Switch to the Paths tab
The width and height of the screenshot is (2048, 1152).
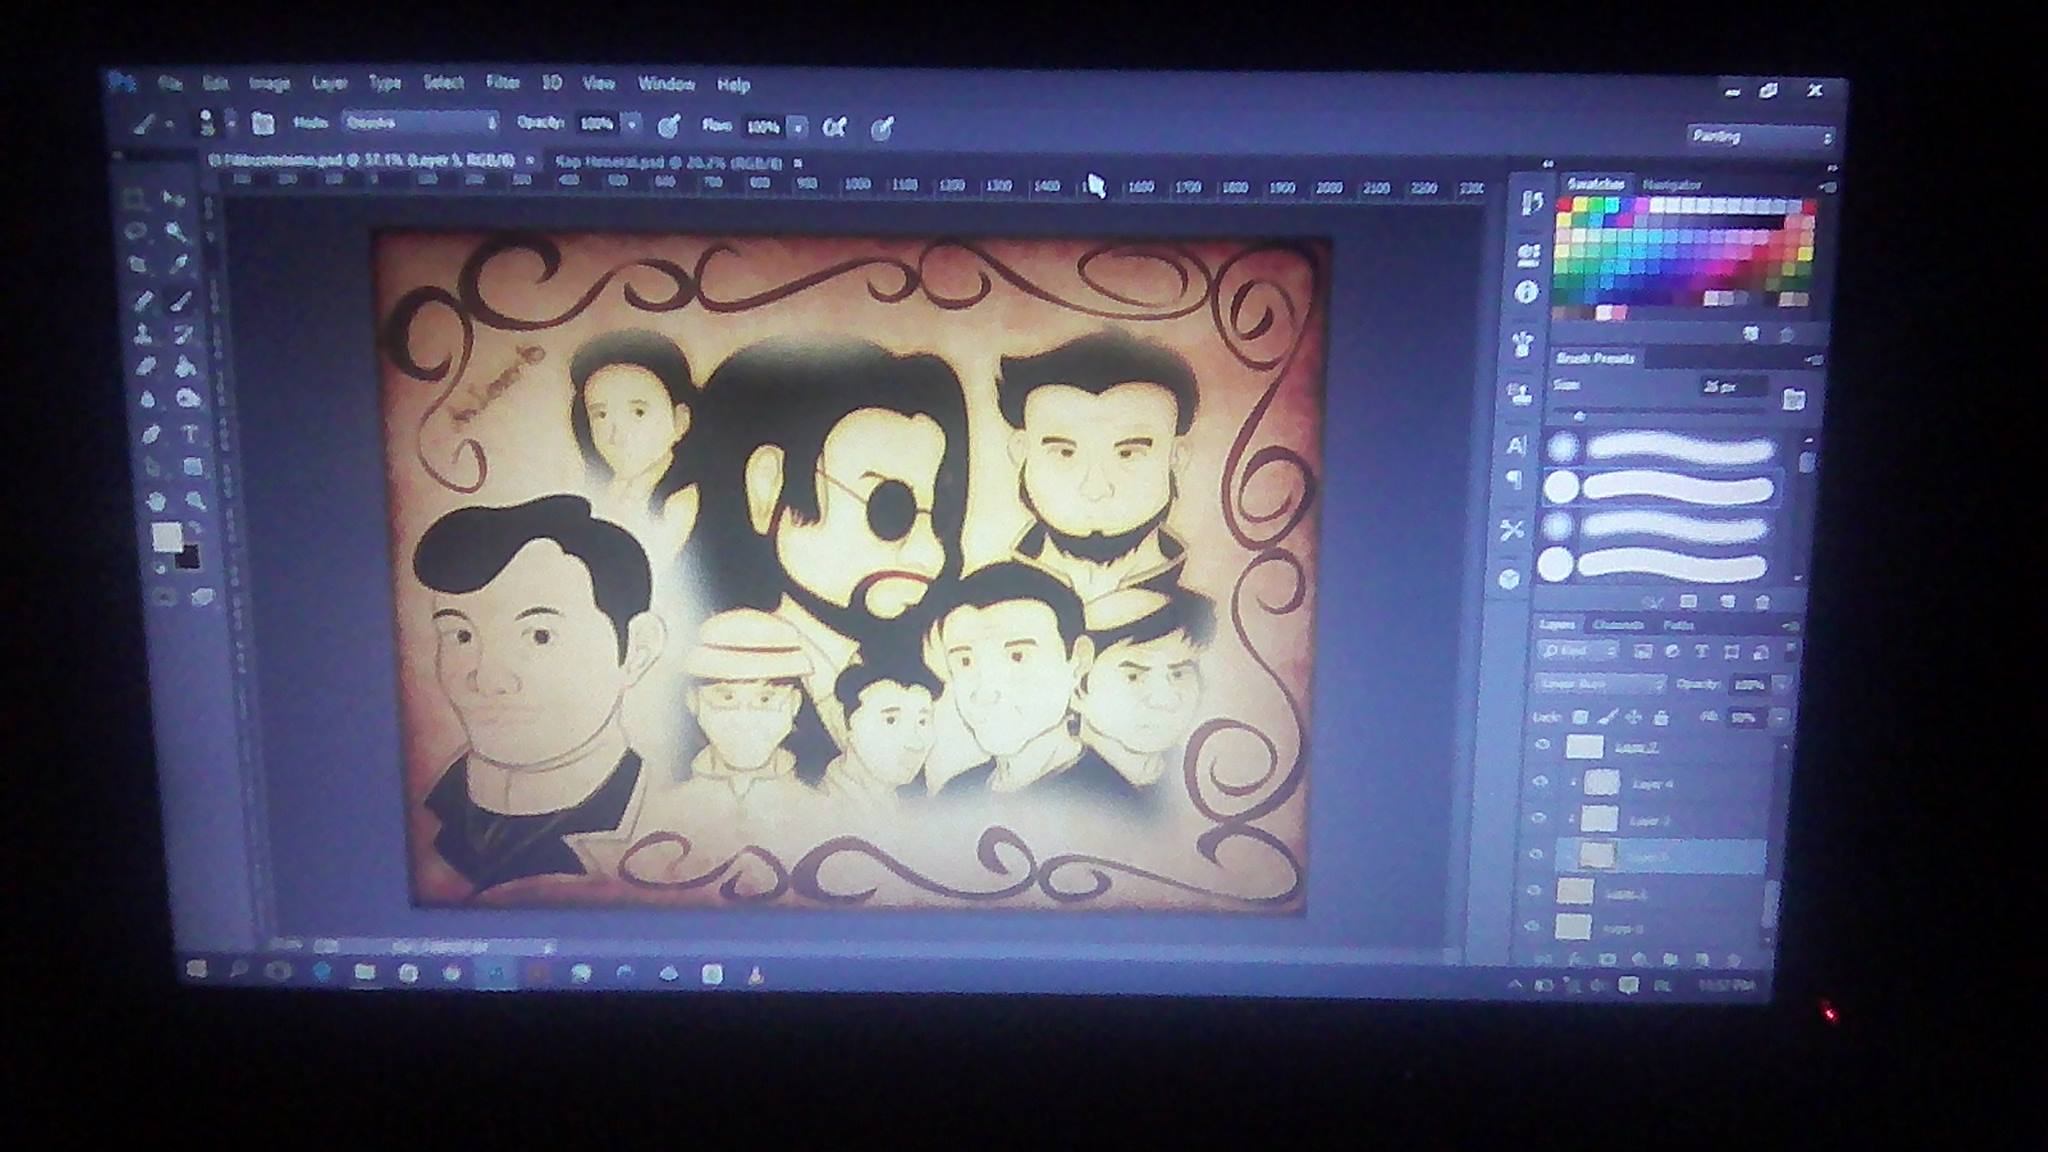click(x=1678, y=625)
